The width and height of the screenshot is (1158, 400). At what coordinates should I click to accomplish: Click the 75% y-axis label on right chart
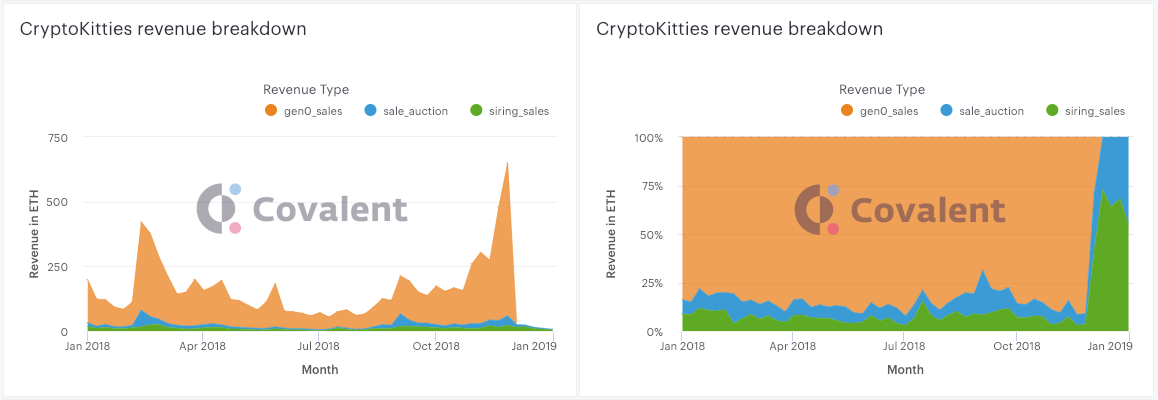click(x=651, y=187)
